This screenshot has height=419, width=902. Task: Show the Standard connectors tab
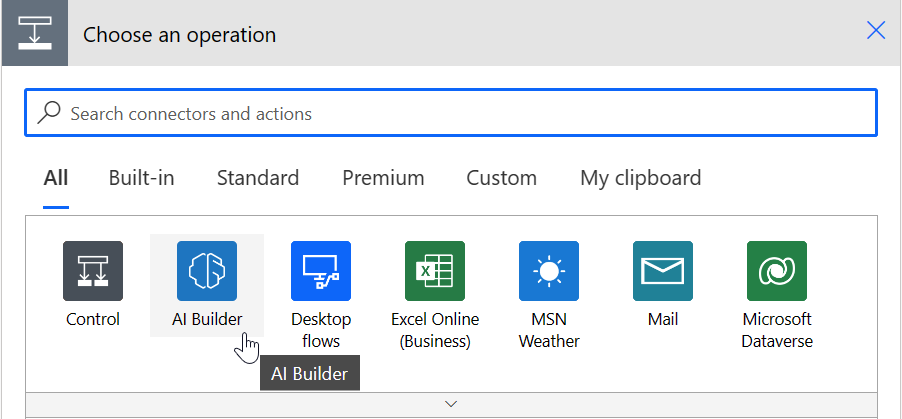258,178
